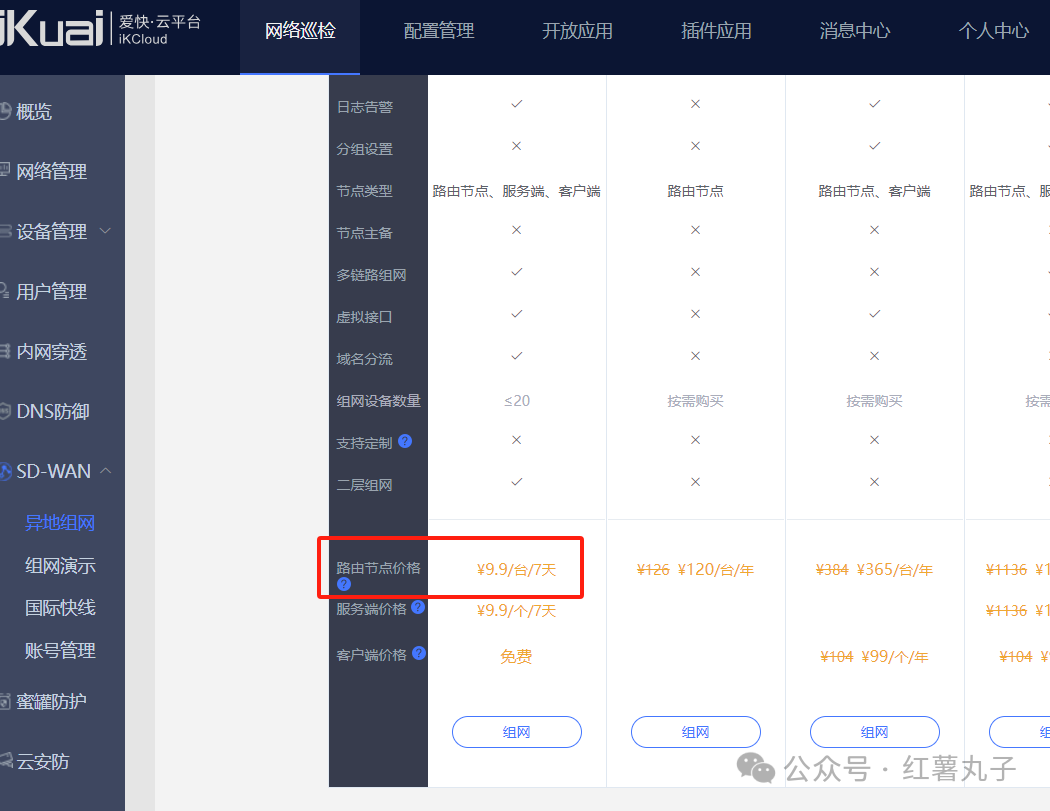Open the 开放应用 tab
The height and width of the screenshot is (811, 1050).
pos(577,31)
